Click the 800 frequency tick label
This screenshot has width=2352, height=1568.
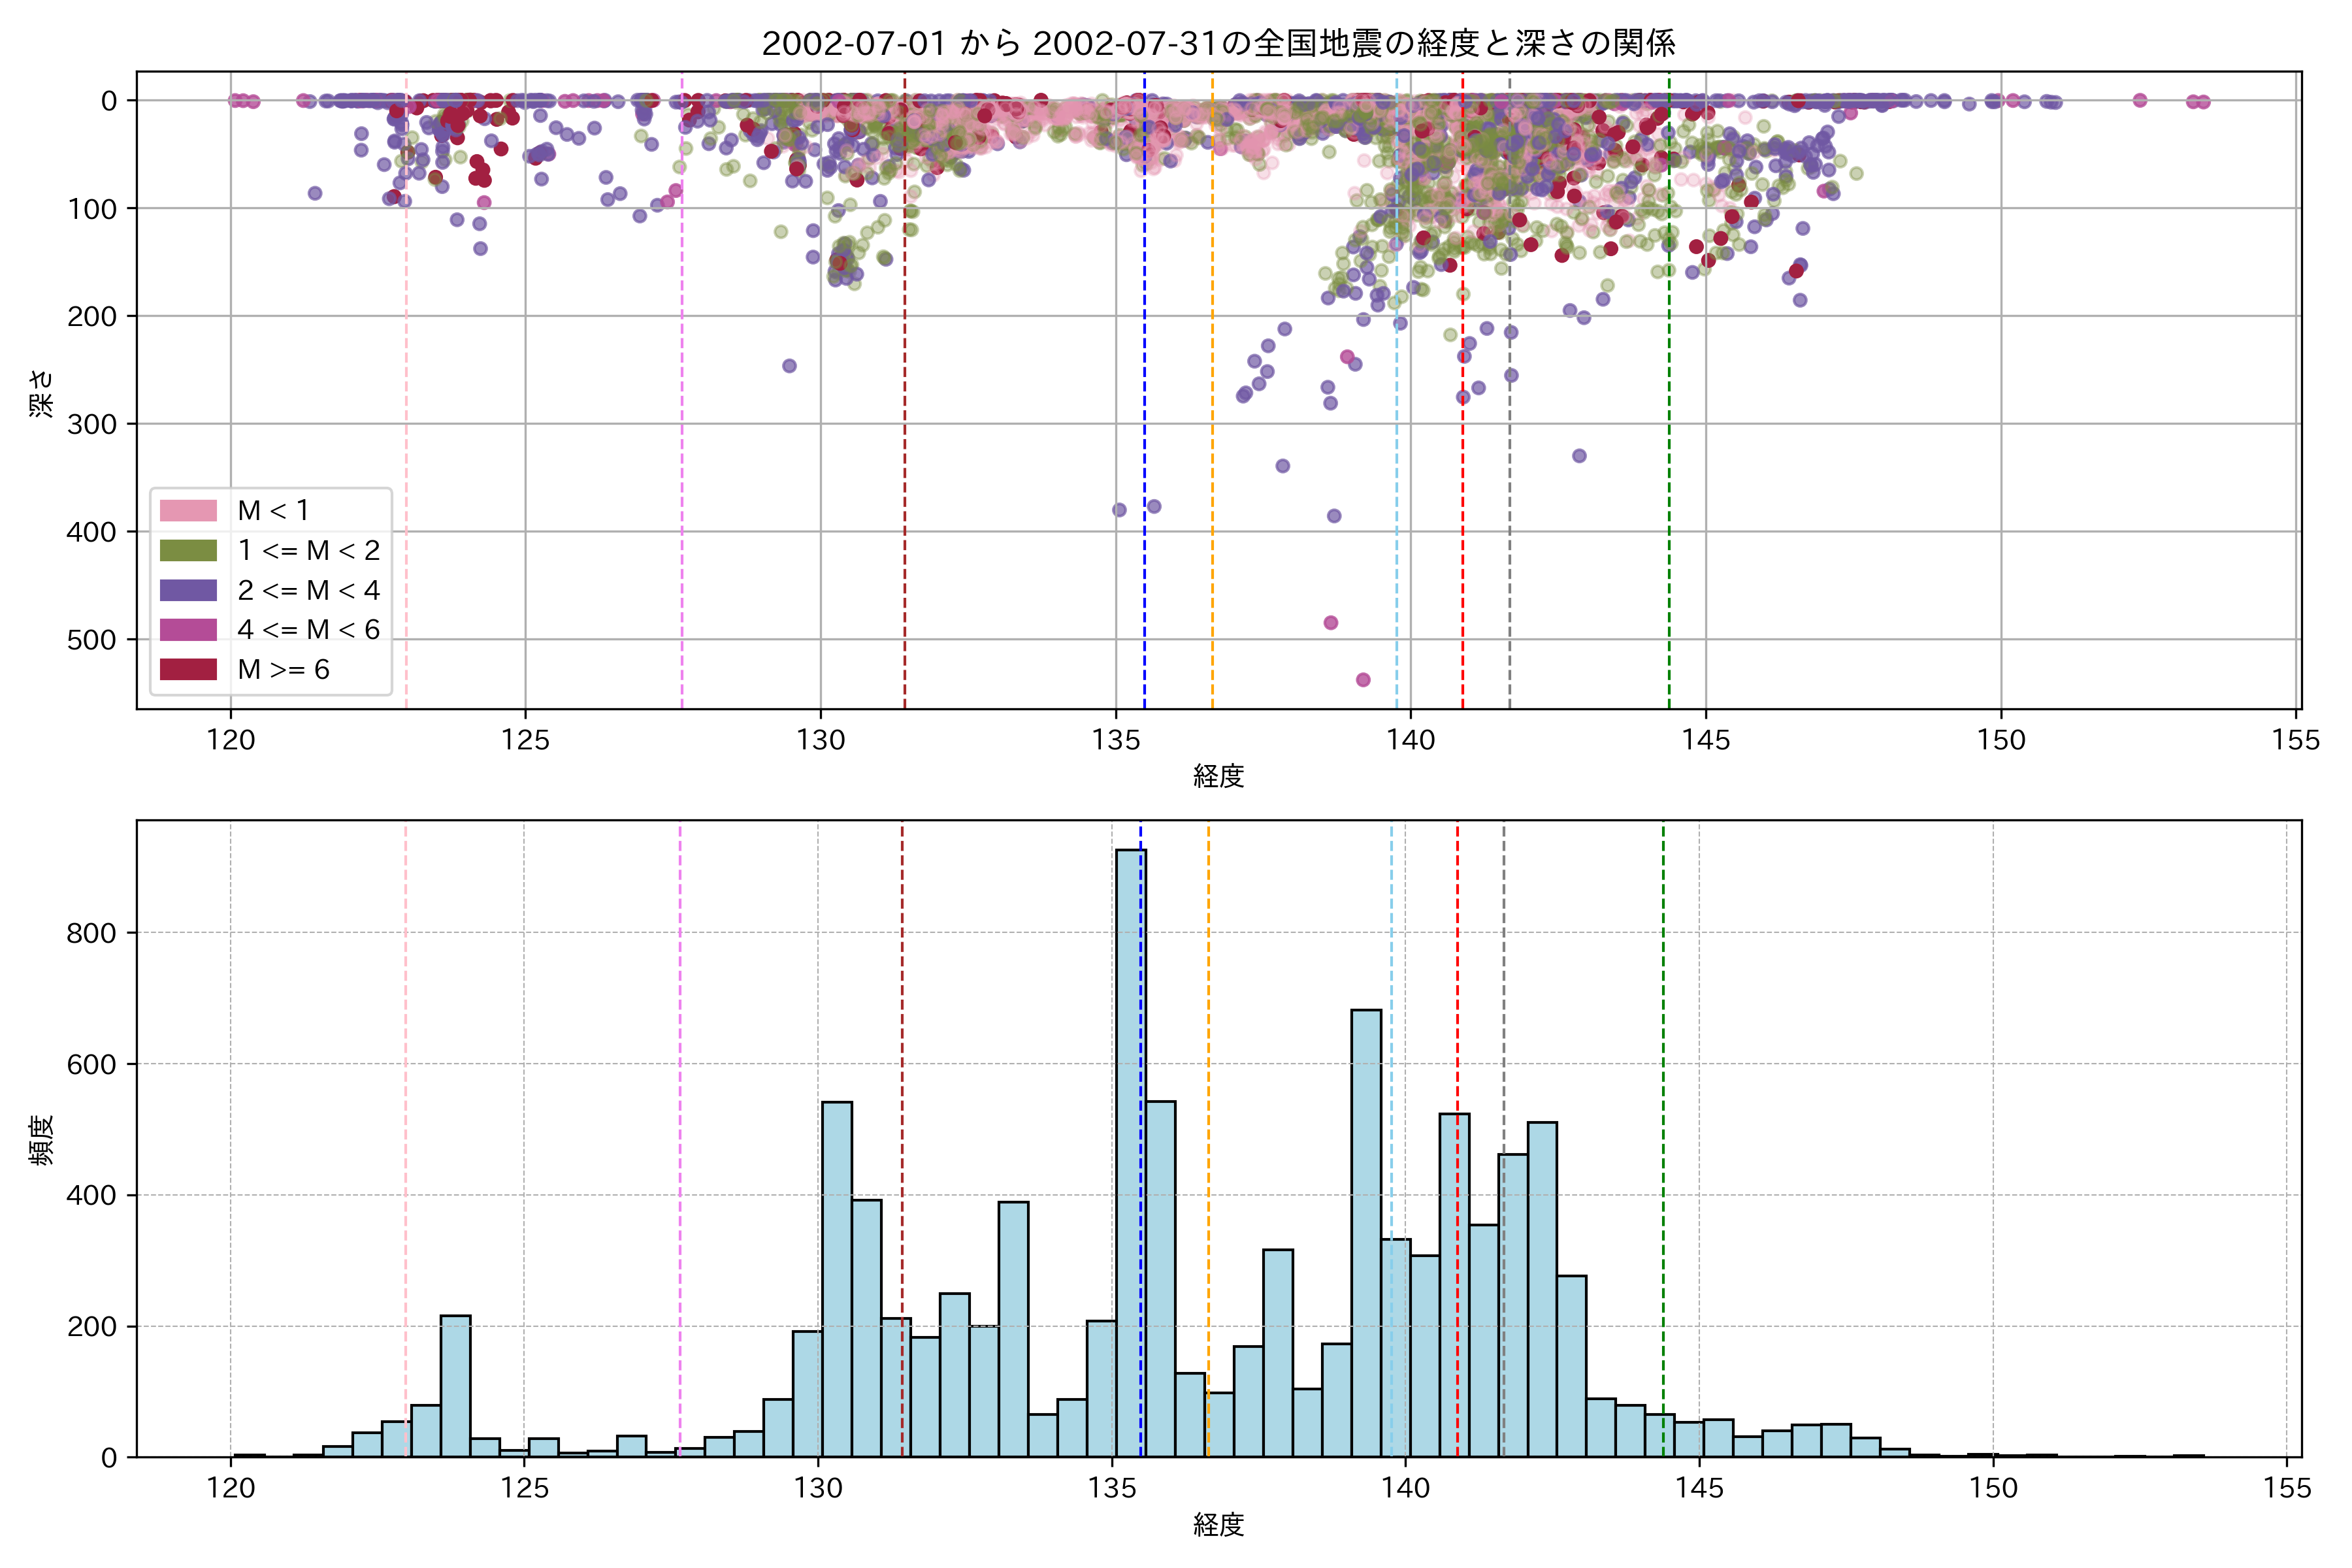coord(91,933)
